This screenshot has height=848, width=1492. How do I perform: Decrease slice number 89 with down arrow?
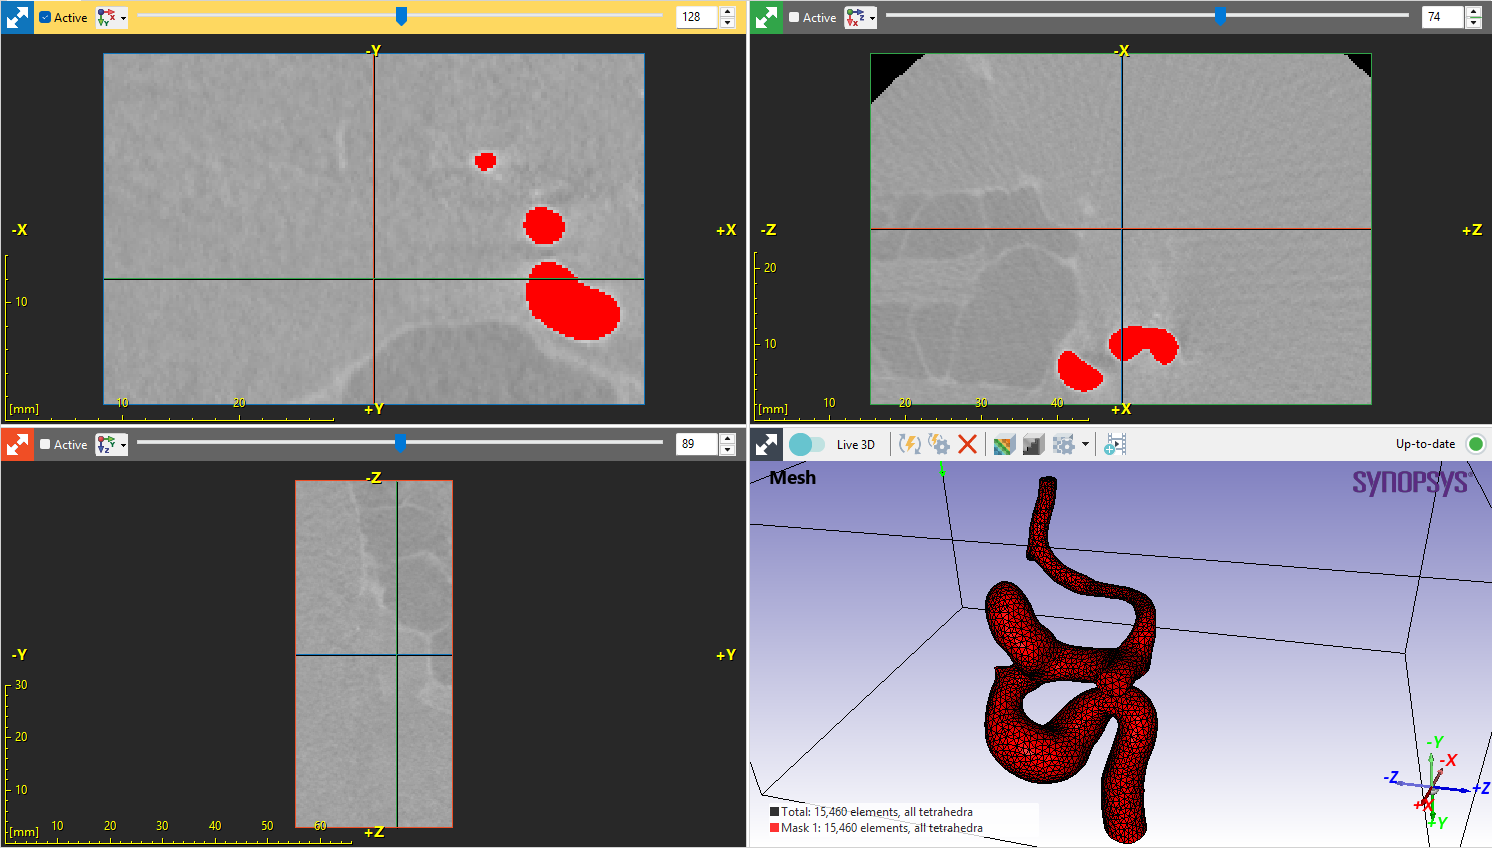tap(727, 450)
